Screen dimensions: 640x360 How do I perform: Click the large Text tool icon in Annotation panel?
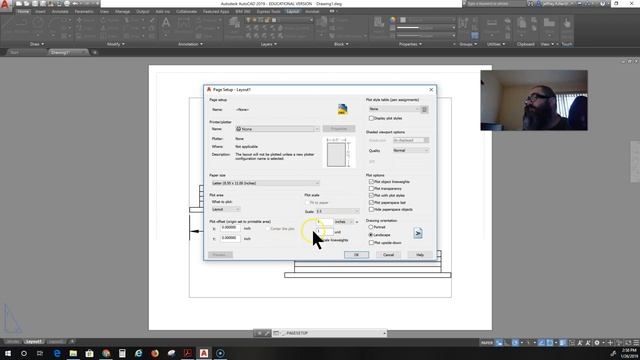click(x=166, y=23)
